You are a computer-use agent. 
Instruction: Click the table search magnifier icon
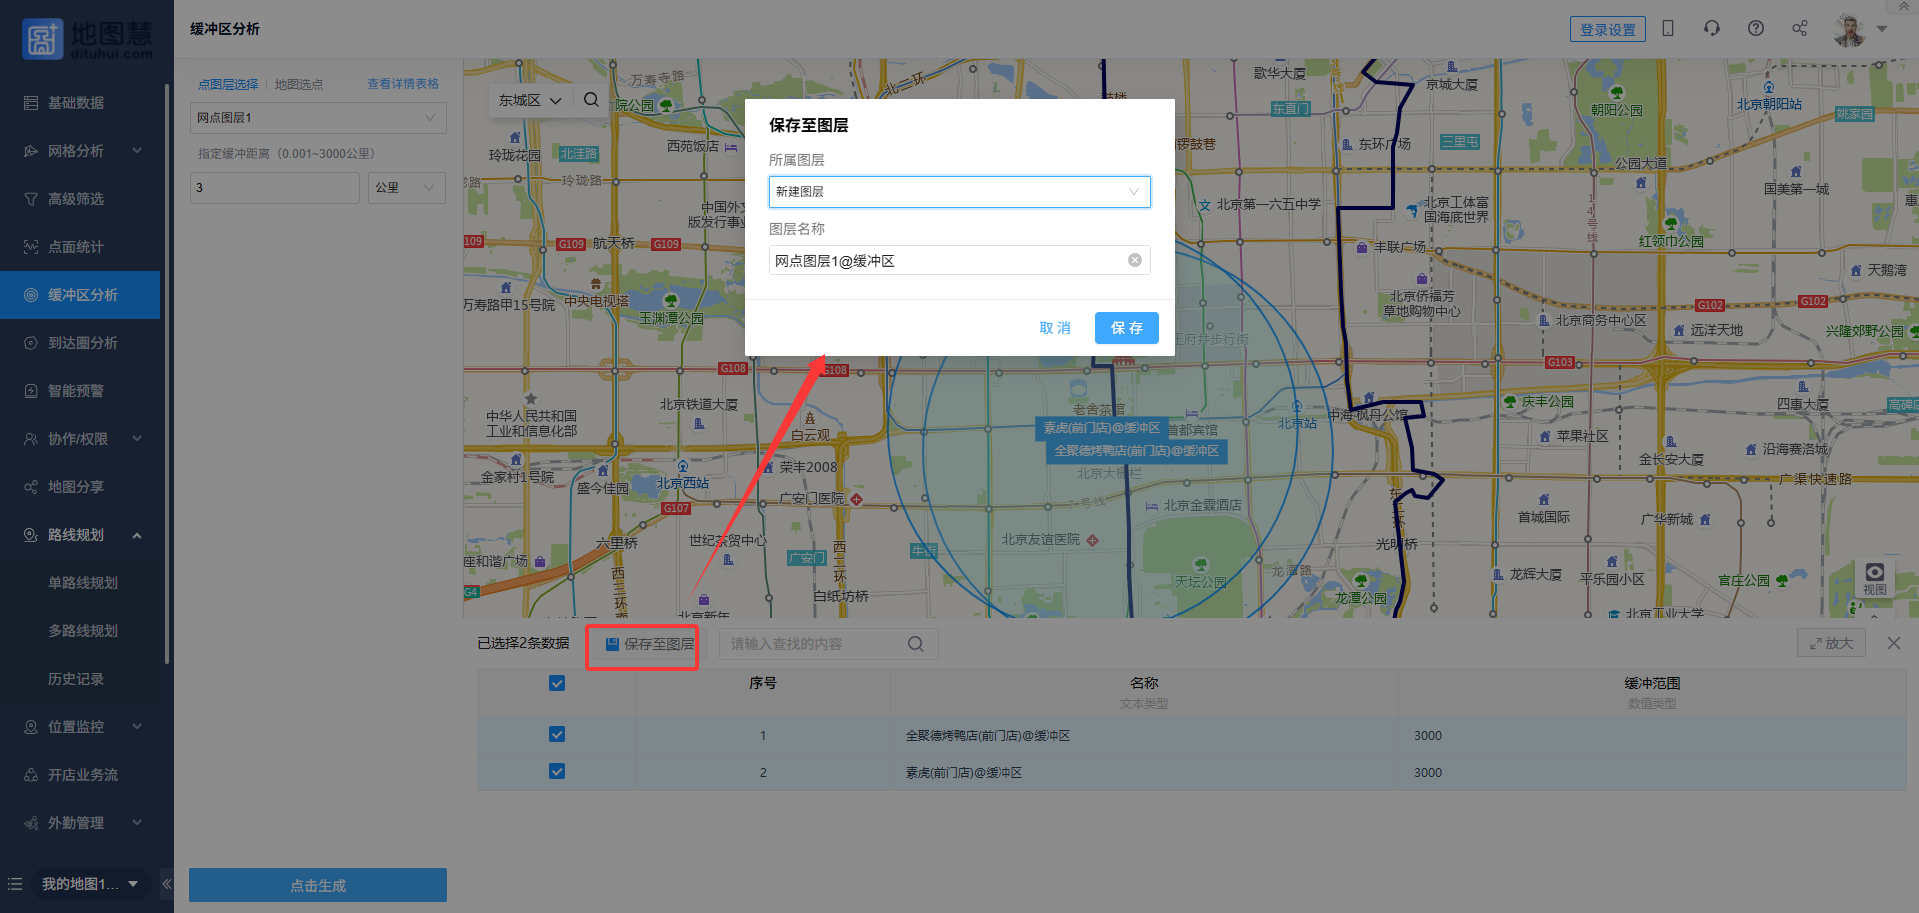915,644
